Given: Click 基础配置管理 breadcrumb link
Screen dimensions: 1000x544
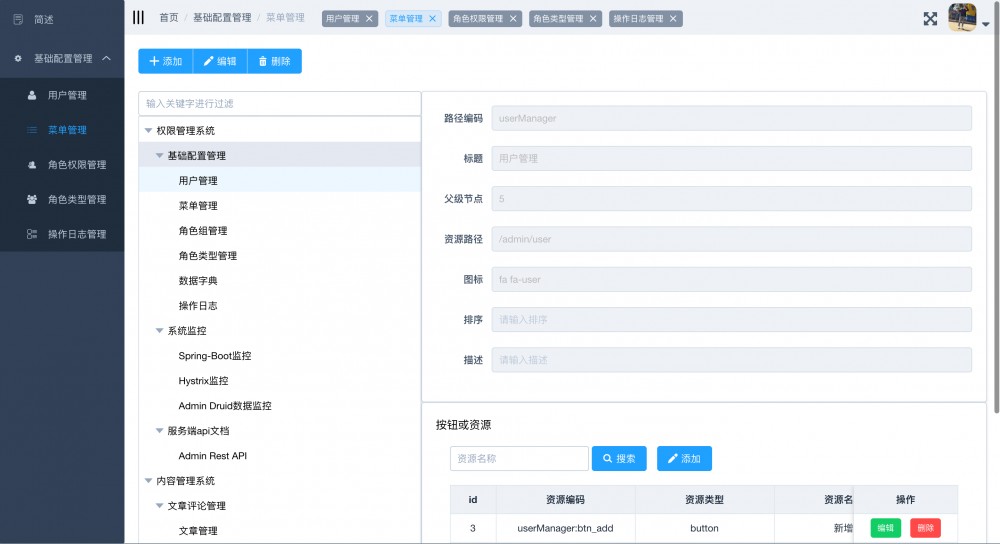Looking at the screenshot, I should click(x=222, y=18).
